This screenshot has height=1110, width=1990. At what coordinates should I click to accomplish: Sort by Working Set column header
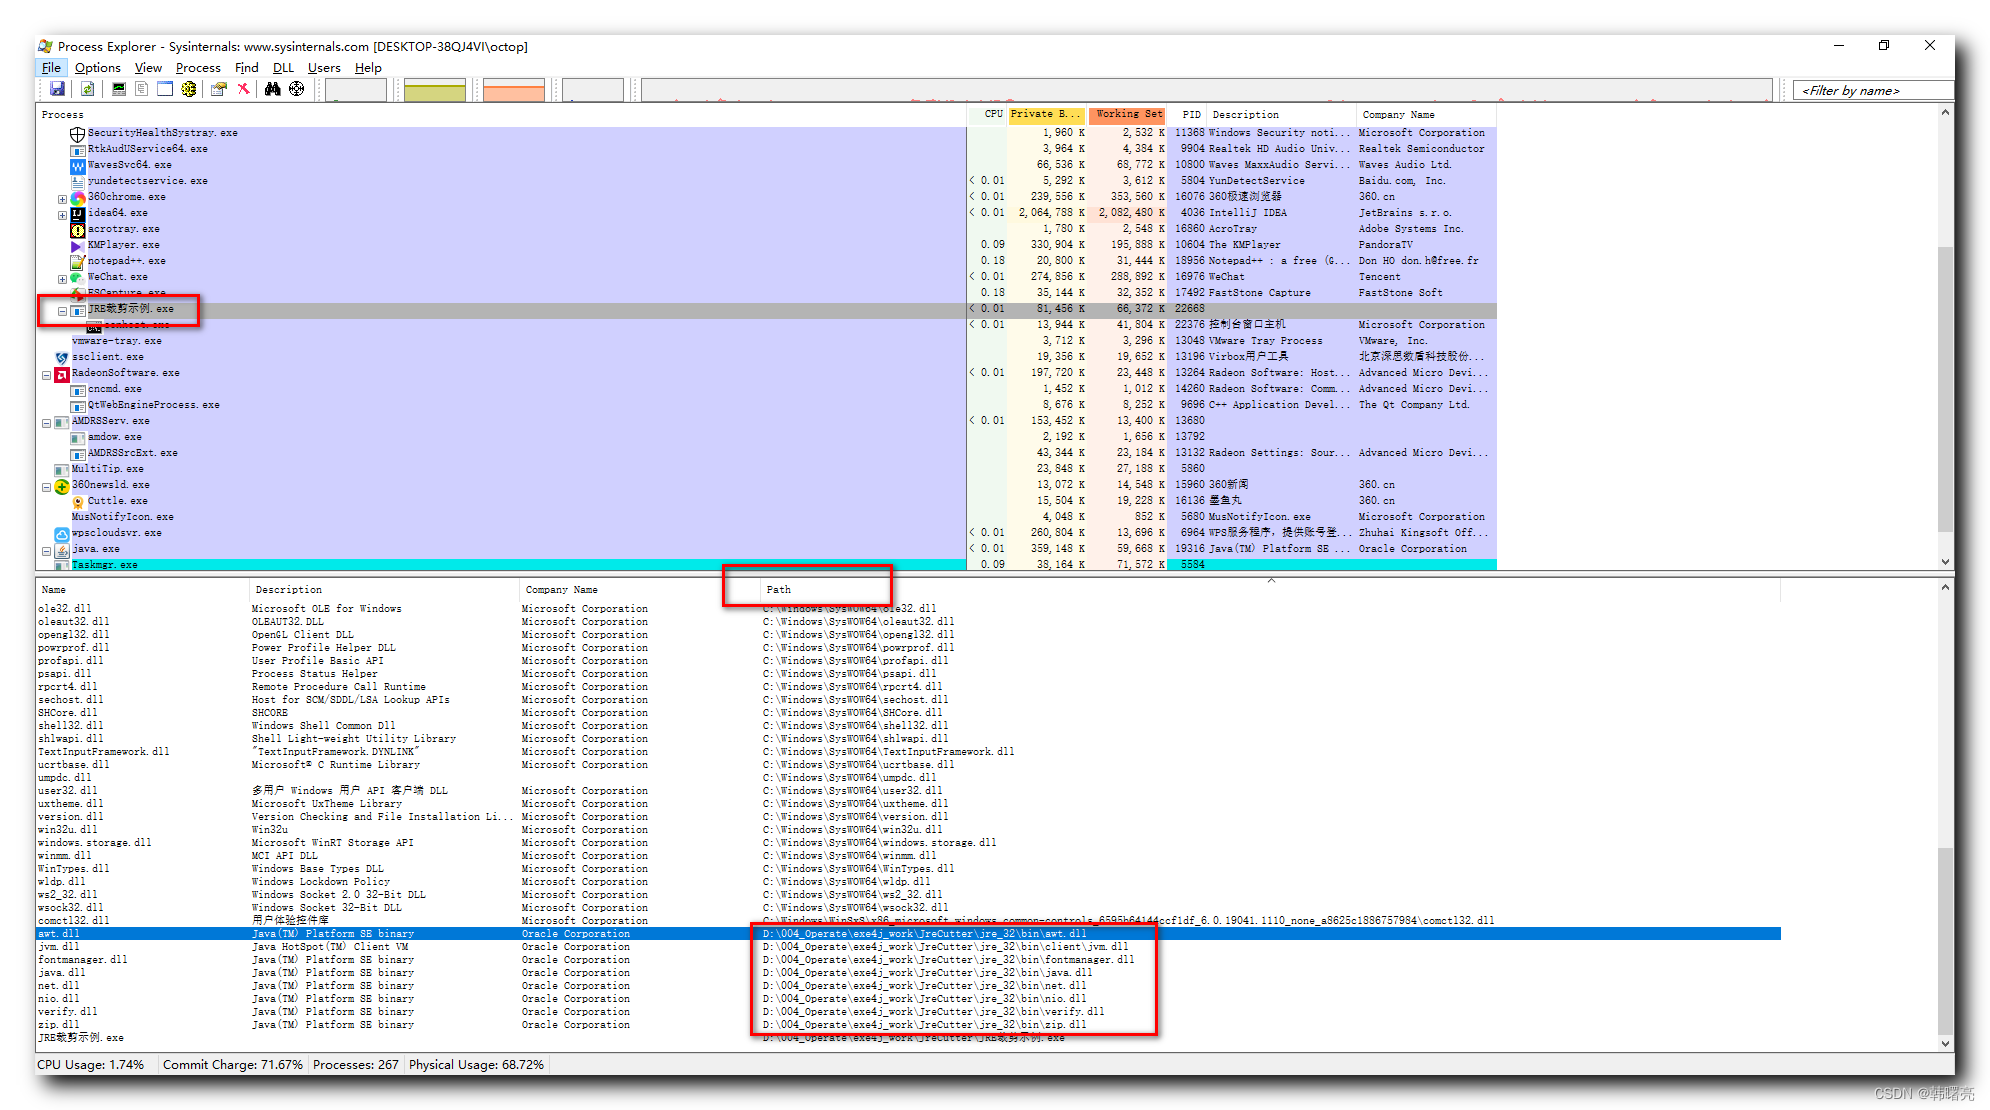[1128, 114]
